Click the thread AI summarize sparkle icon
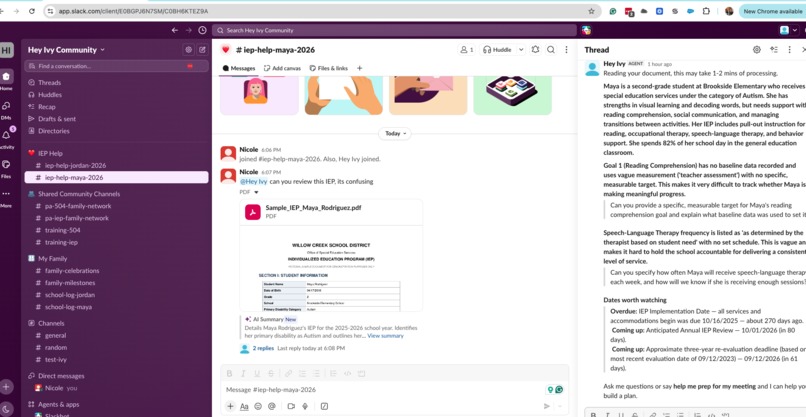The height and width of the screenshot is (417, 806). click(774, 50)
